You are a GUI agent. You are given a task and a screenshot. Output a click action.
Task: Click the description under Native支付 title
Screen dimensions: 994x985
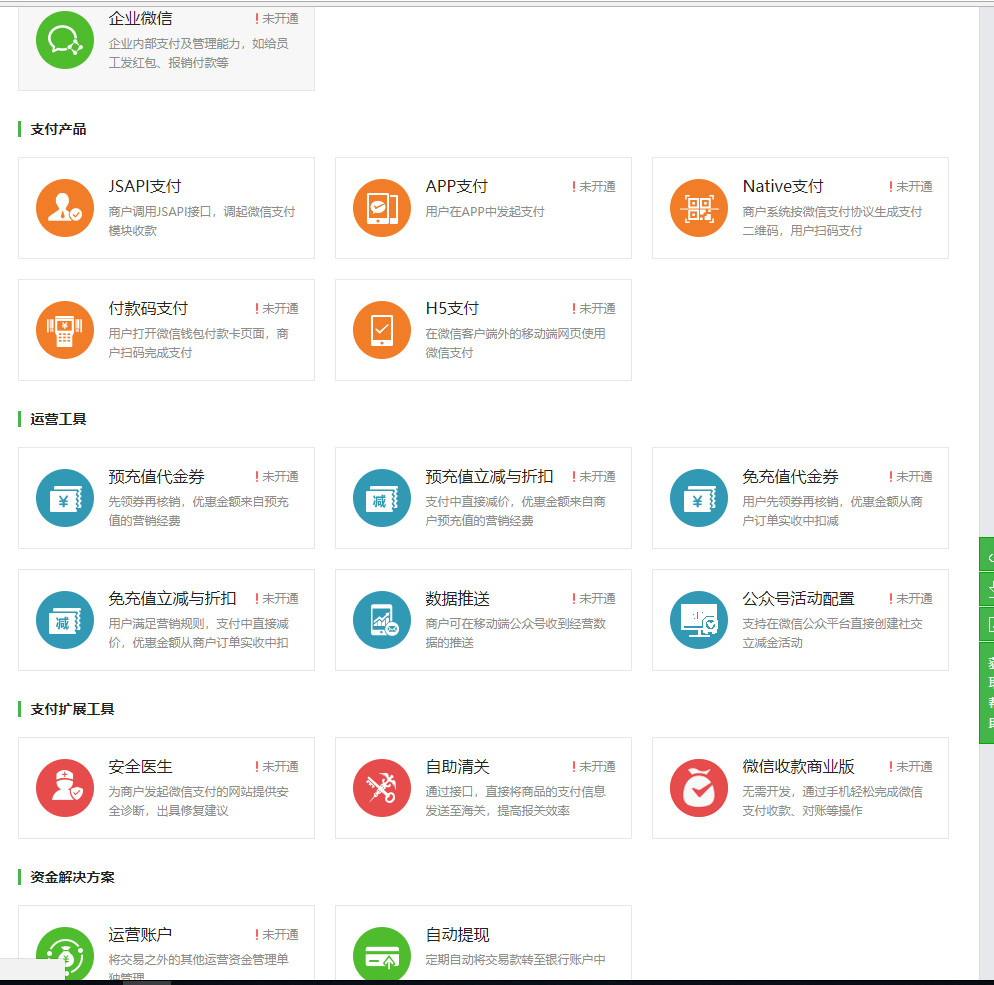click(832, 221)
